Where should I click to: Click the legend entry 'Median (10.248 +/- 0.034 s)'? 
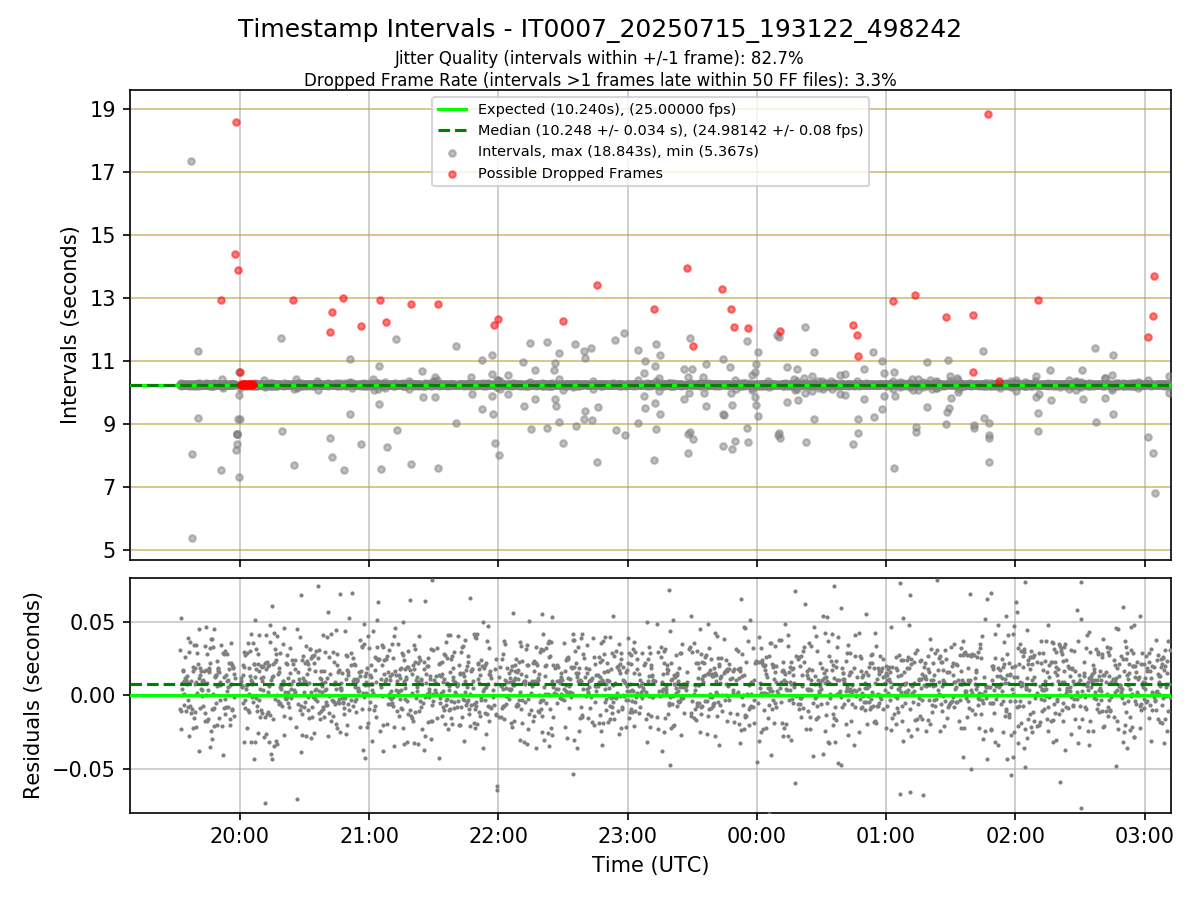pyautogui.click(x=670, y=130)
